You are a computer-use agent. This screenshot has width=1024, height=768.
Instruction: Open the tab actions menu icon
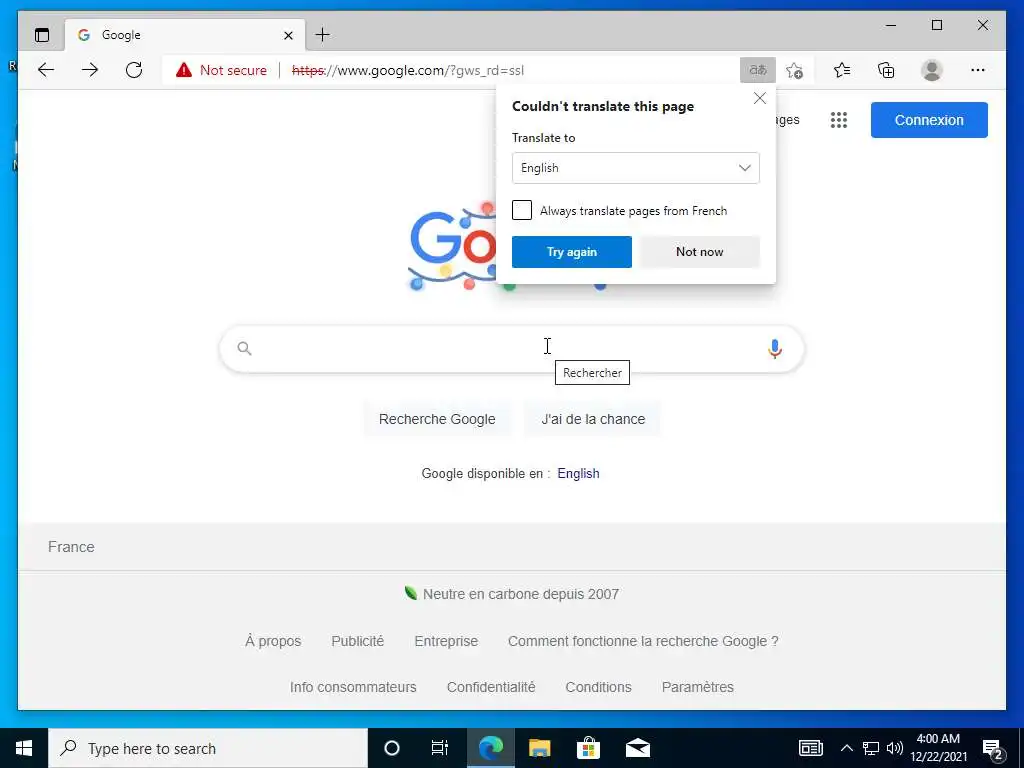coord(42,35)
